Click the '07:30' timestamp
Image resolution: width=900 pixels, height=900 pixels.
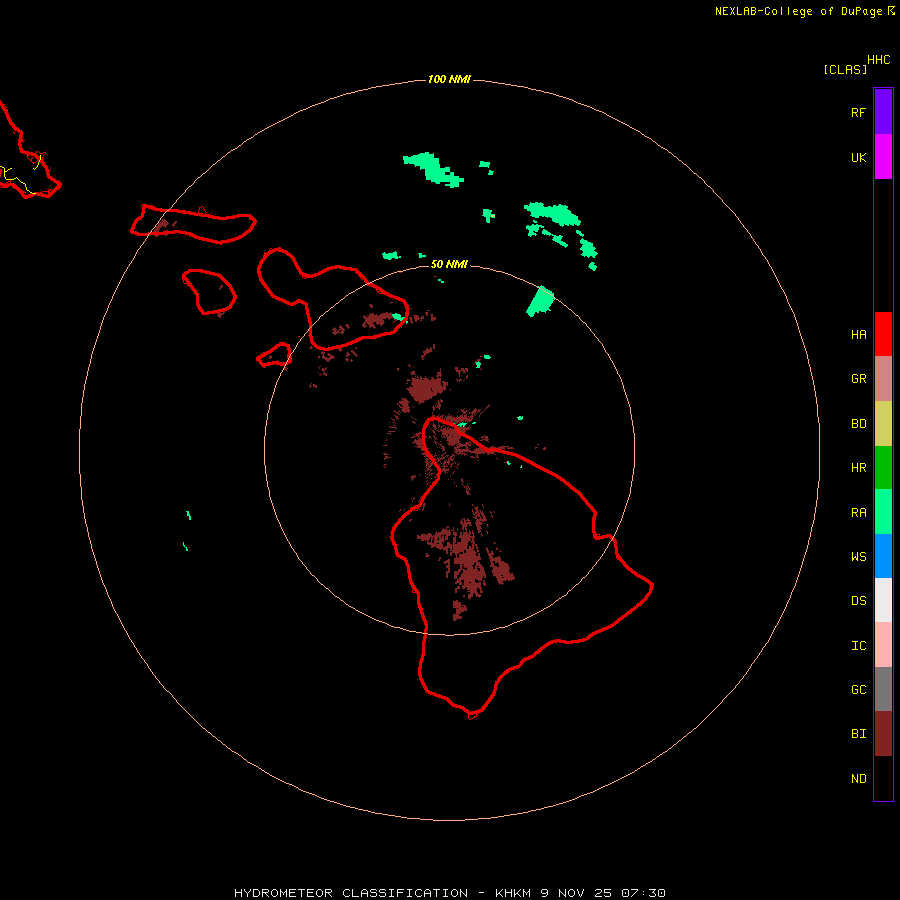tap(643, 893)
